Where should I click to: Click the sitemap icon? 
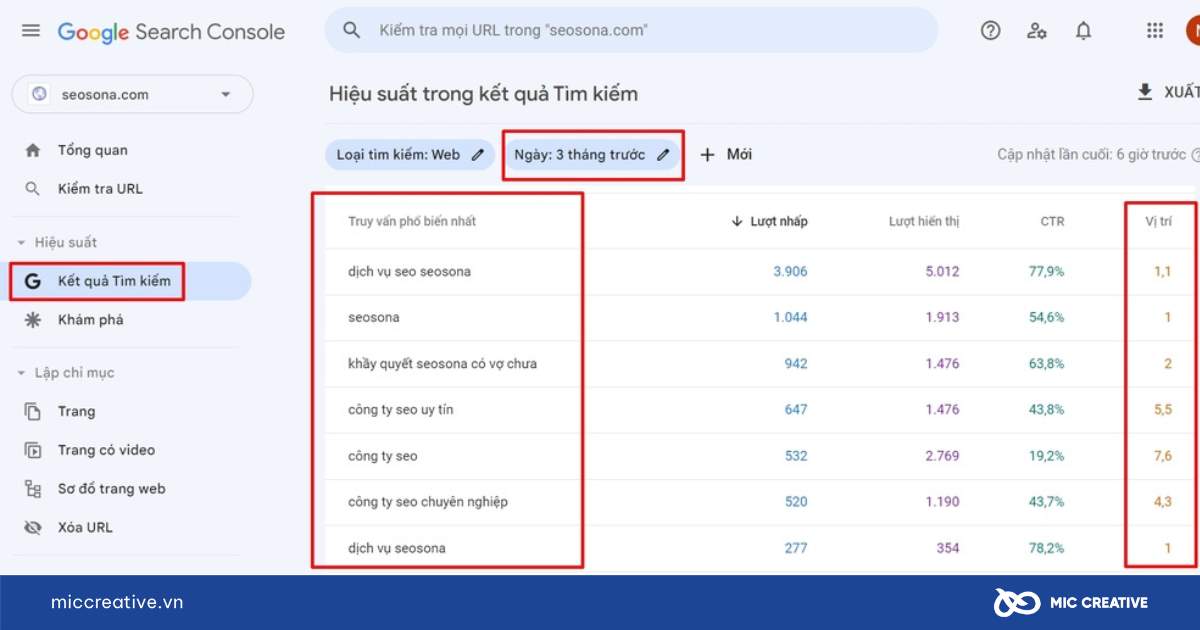click(33, 489)
